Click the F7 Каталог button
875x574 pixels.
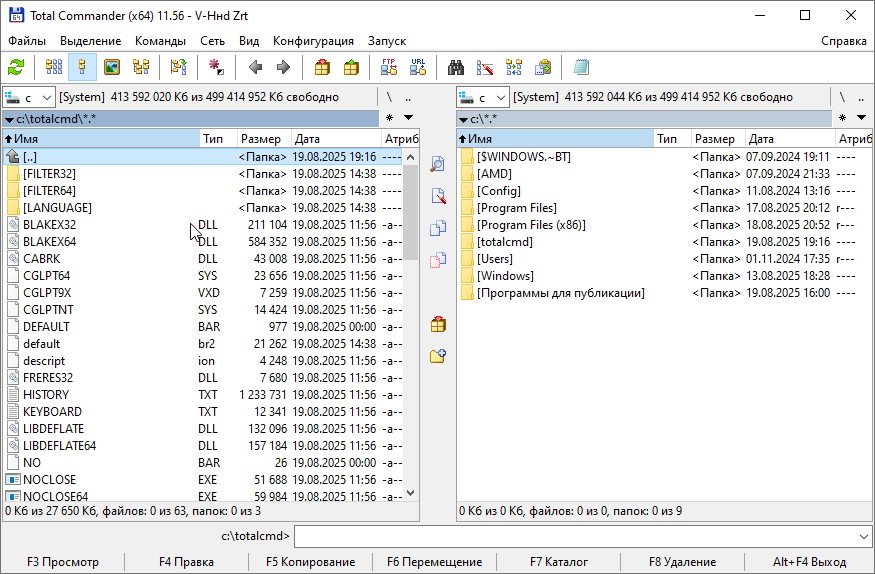tap(559, 562)
